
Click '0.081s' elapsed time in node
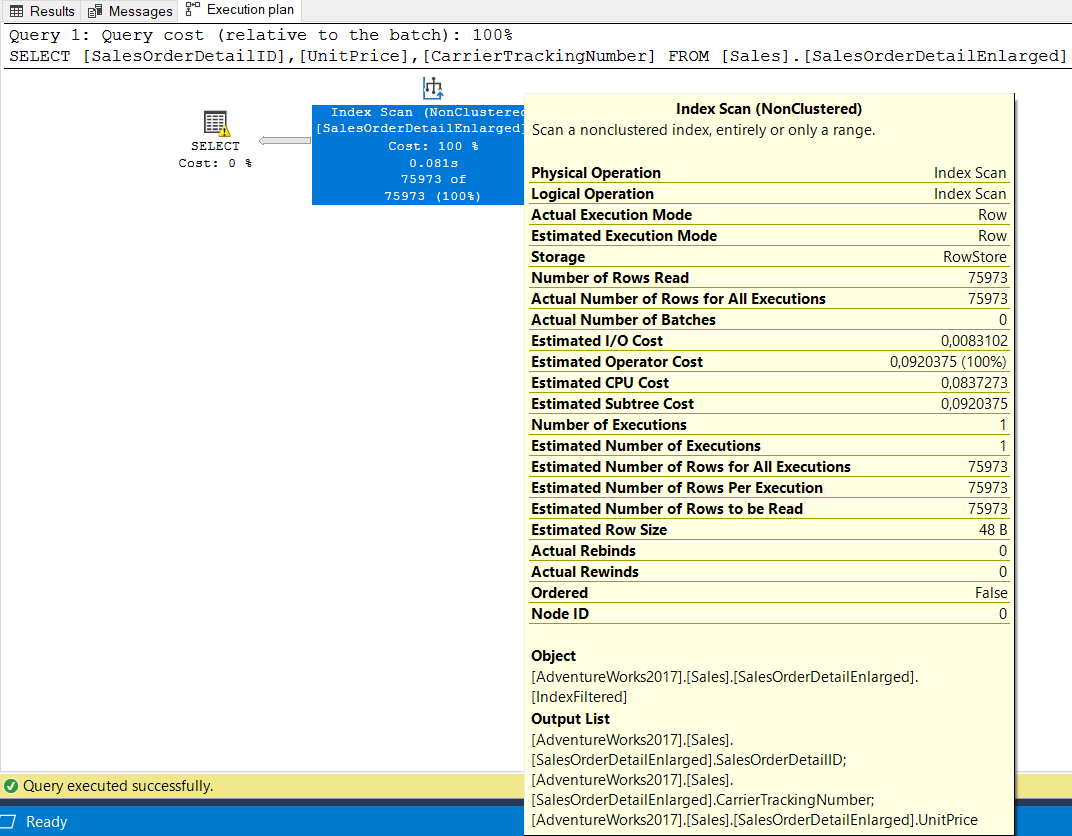tap(433, 163)
